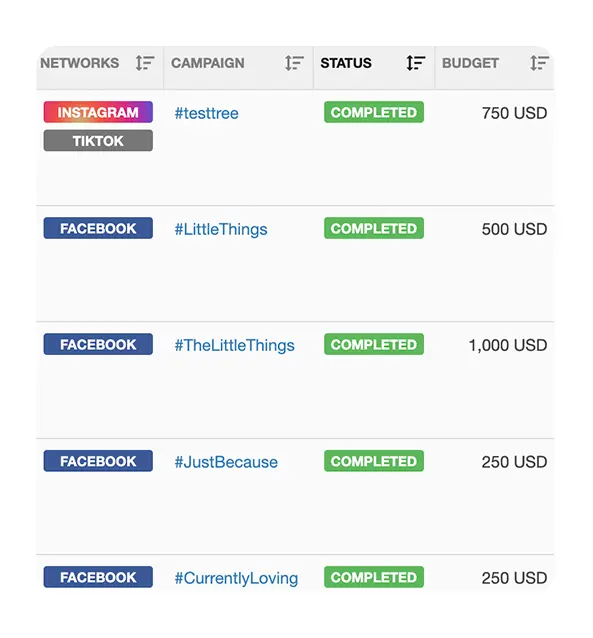Sort table by Networks column icon

[144, 63]
